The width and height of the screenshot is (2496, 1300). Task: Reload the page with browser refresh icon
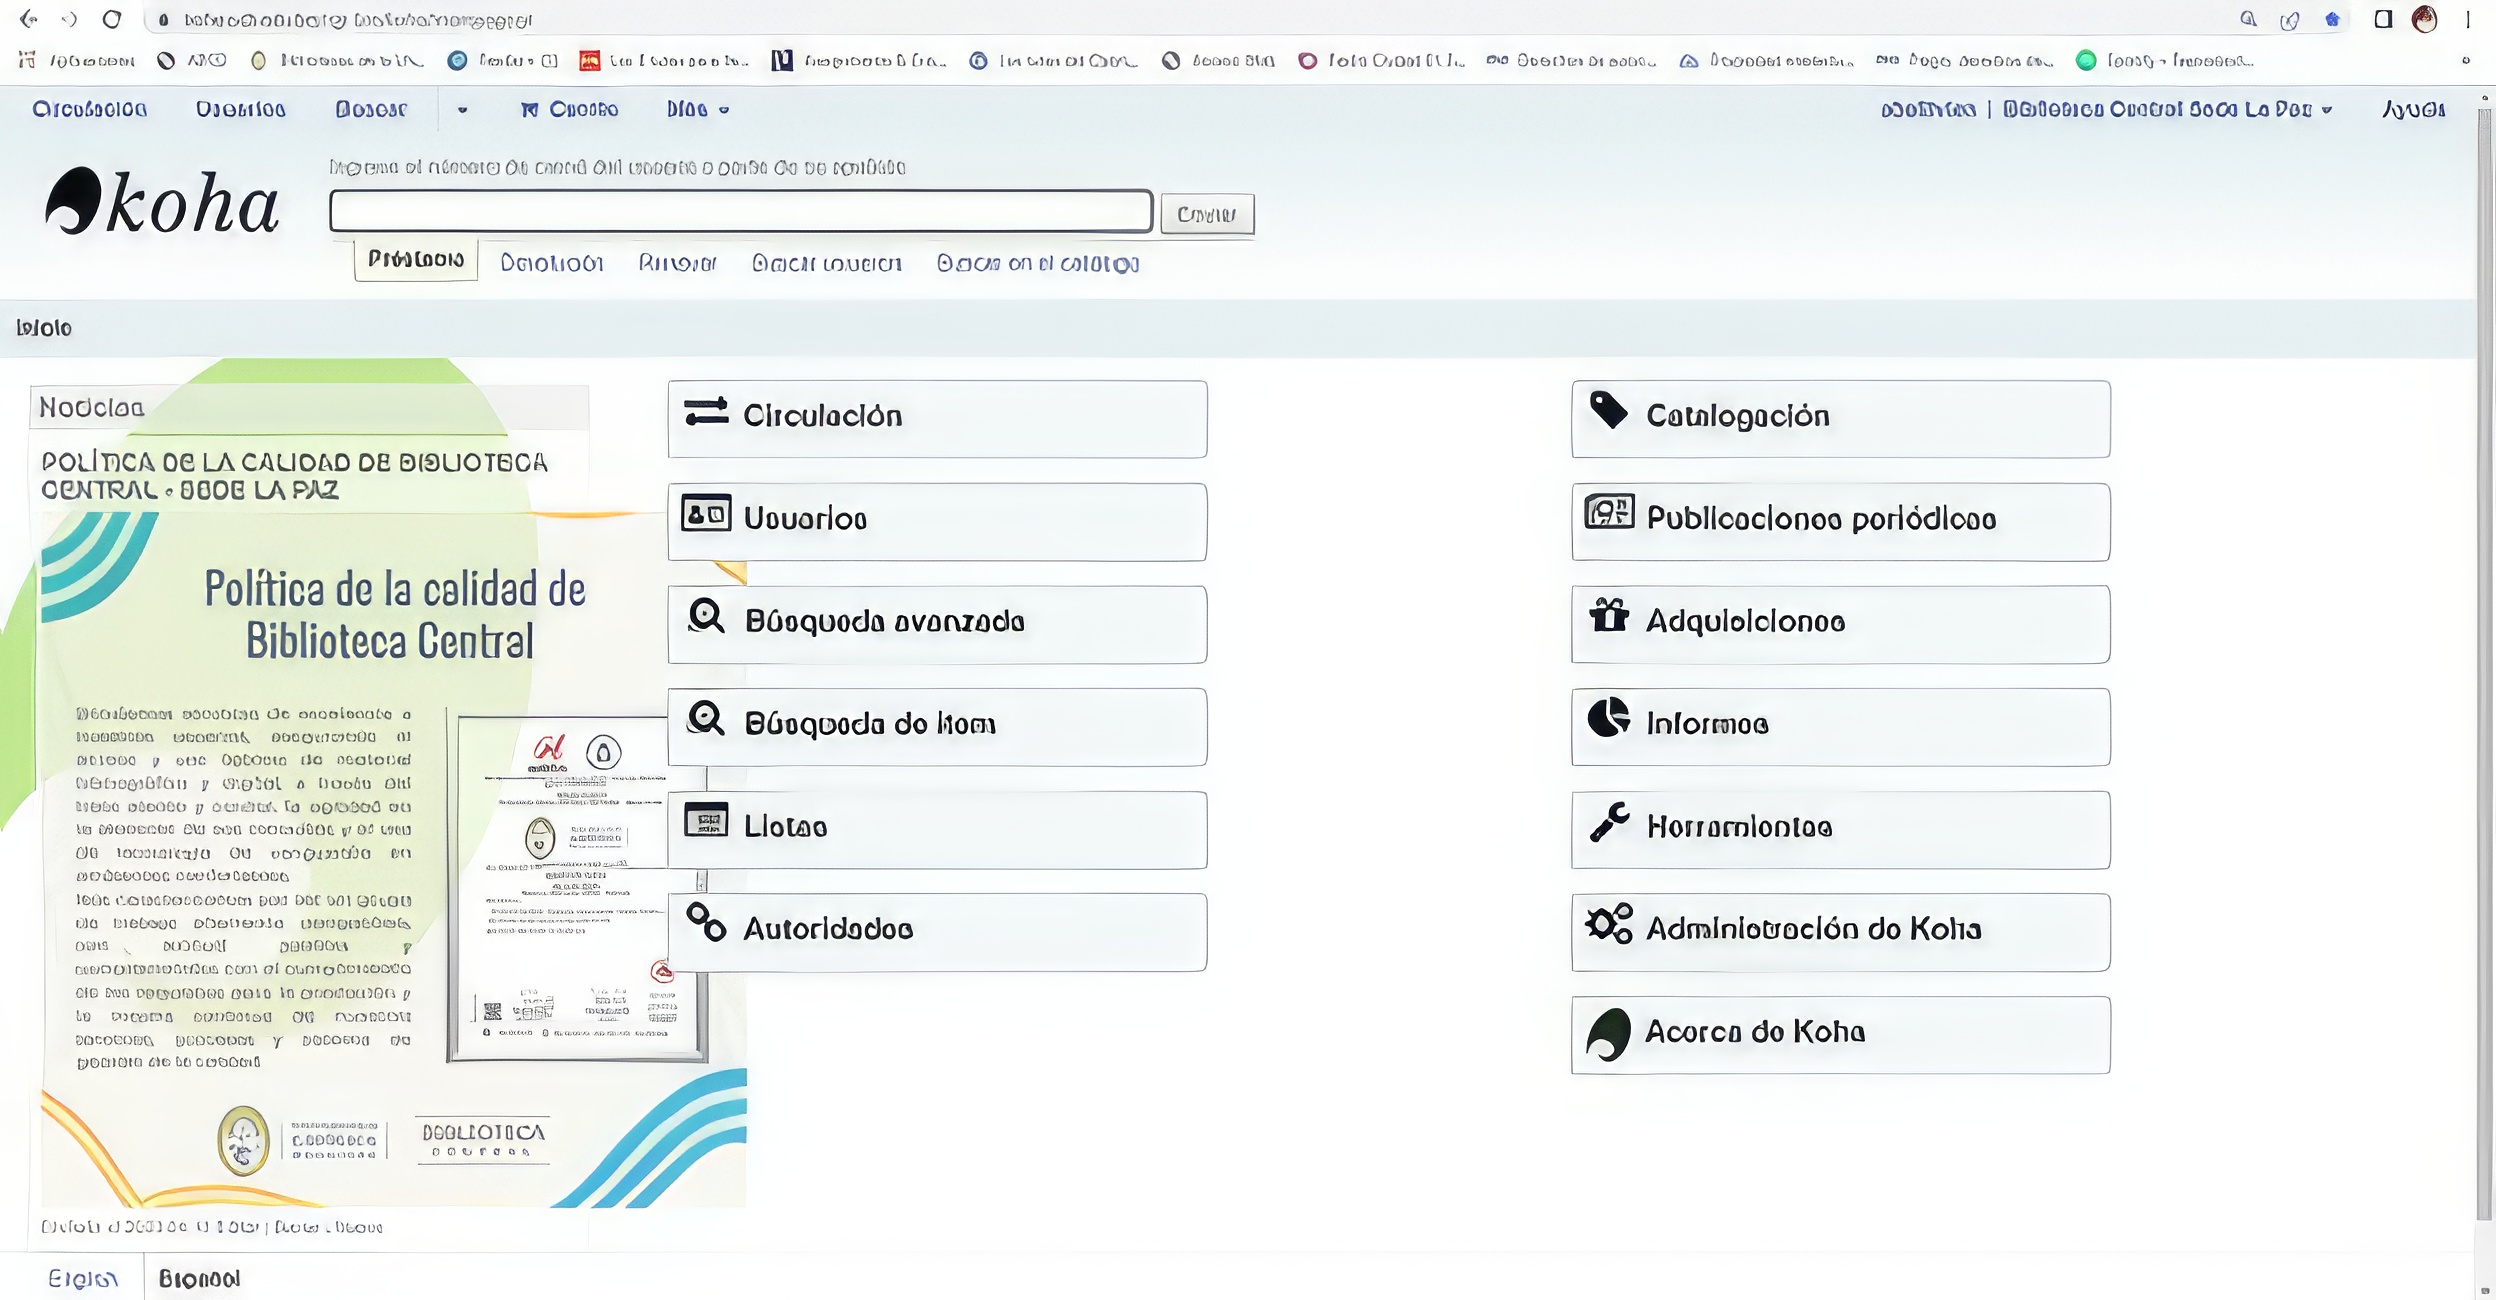tap(112, 19)
